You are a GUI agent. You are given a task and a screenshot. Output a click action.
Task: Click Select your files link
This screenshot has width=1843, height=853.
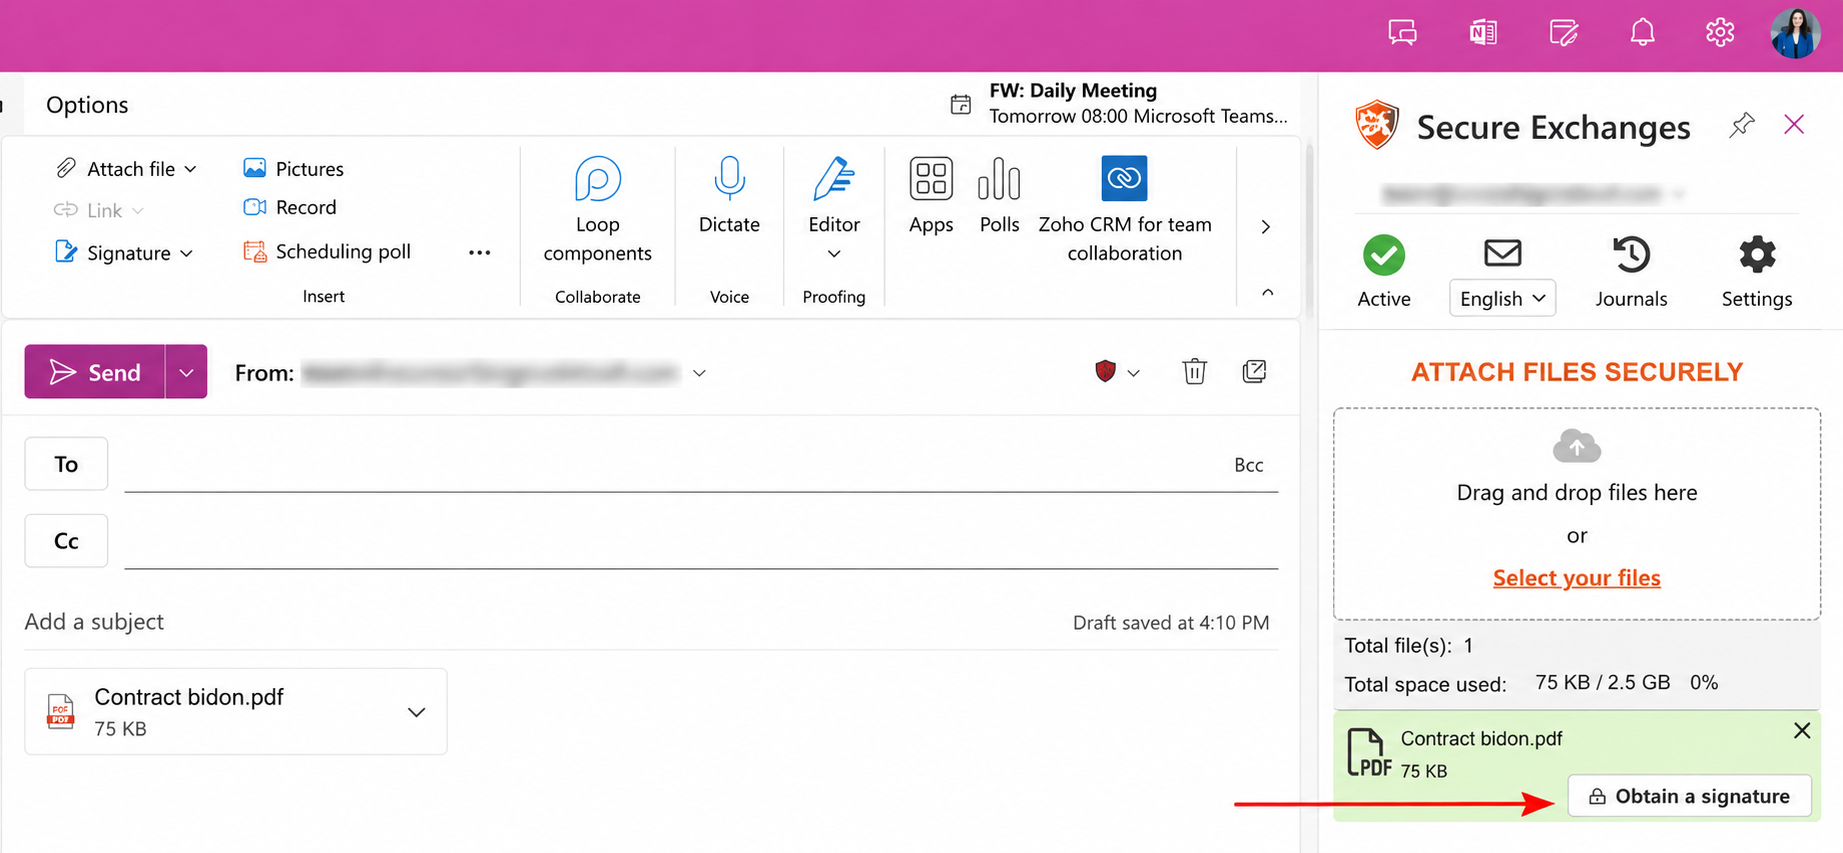[x=1576, y=578]
